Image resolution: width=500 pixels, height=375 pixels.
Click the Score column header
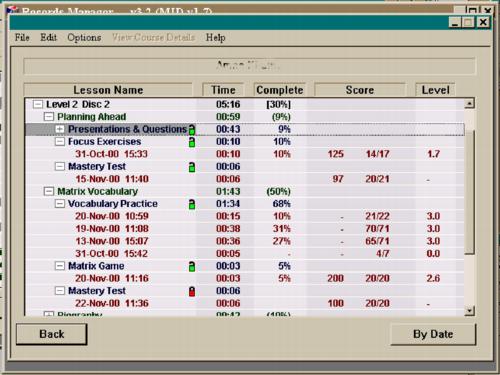[360, 90]
